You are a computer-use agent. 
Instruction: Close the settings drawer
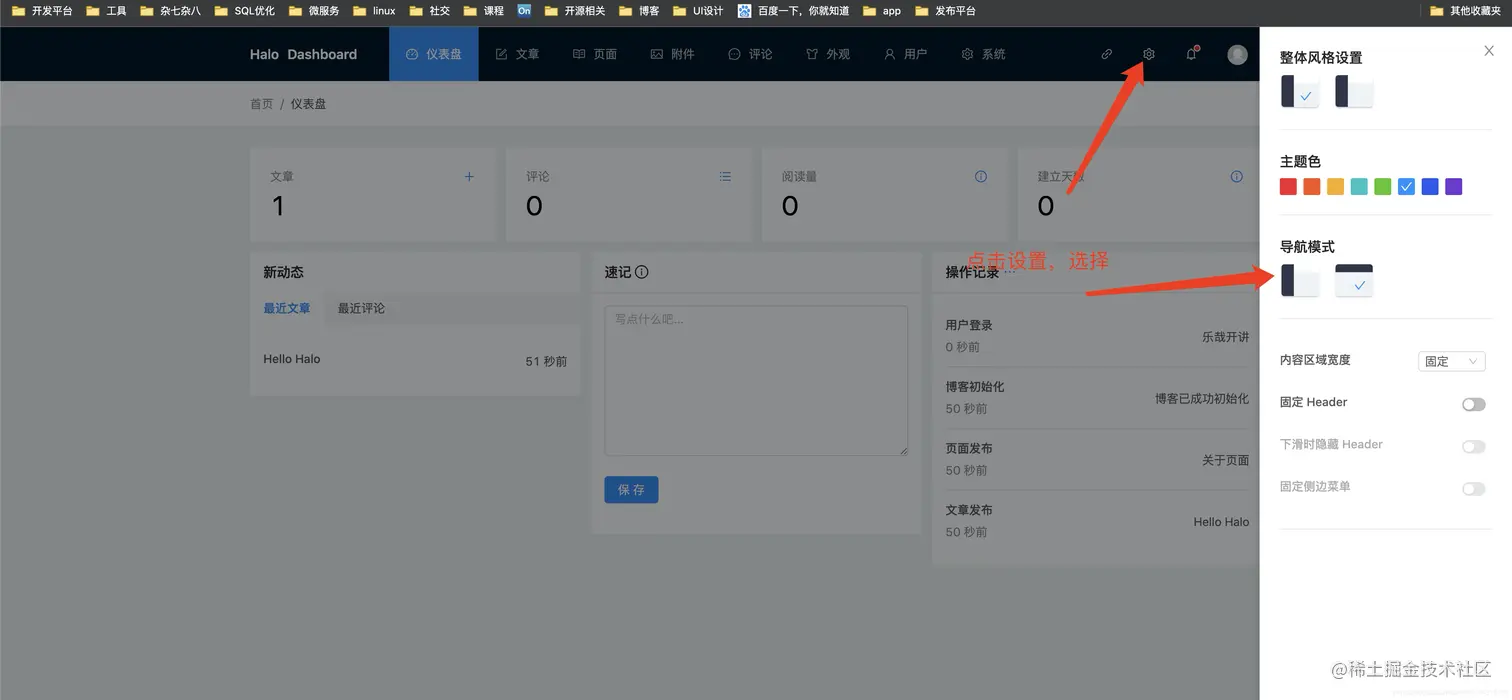(1489, 51)
